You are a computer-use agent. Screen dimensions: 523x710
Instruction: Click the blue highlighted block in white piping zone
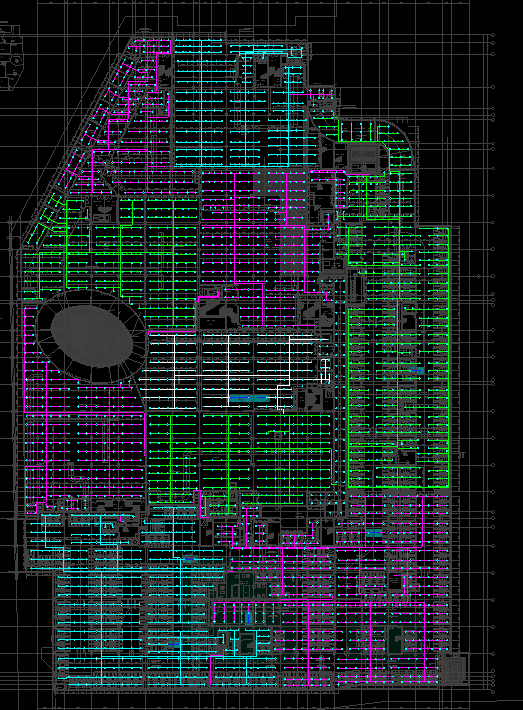pos(249,399)
